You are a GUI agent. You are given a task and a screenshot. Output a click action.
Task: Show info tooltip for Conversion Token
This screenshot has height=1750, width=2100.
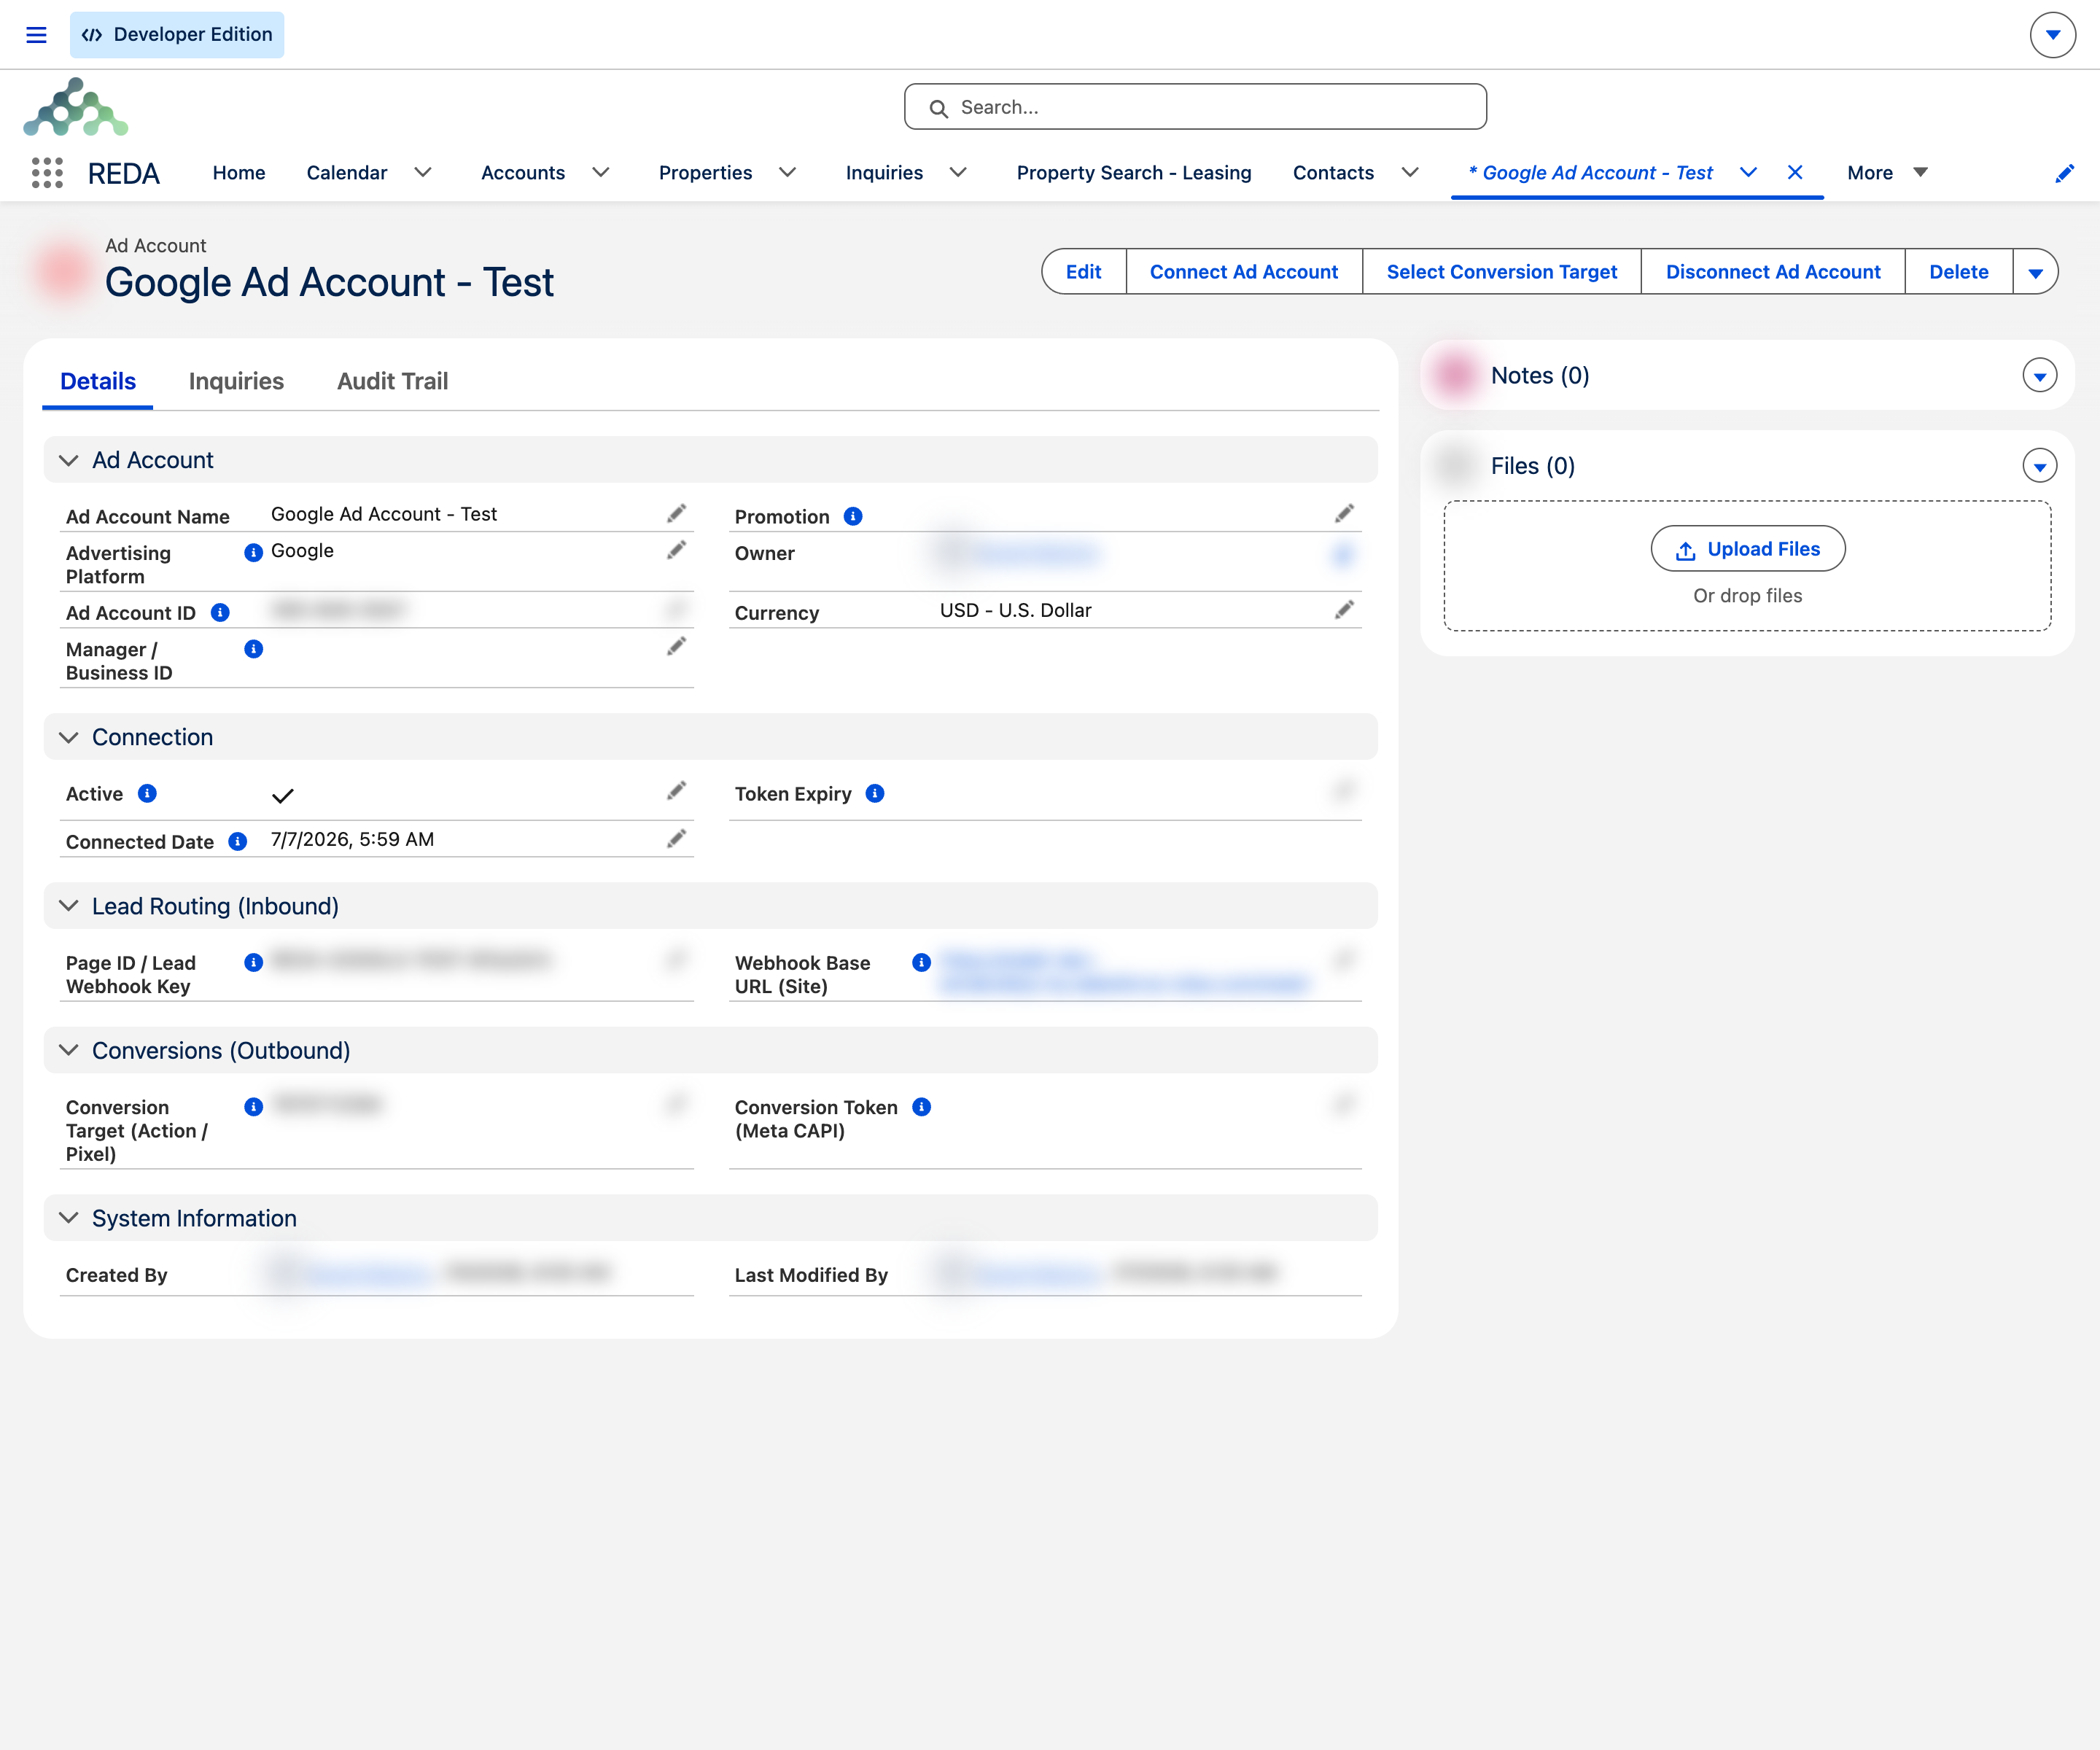922,1107
